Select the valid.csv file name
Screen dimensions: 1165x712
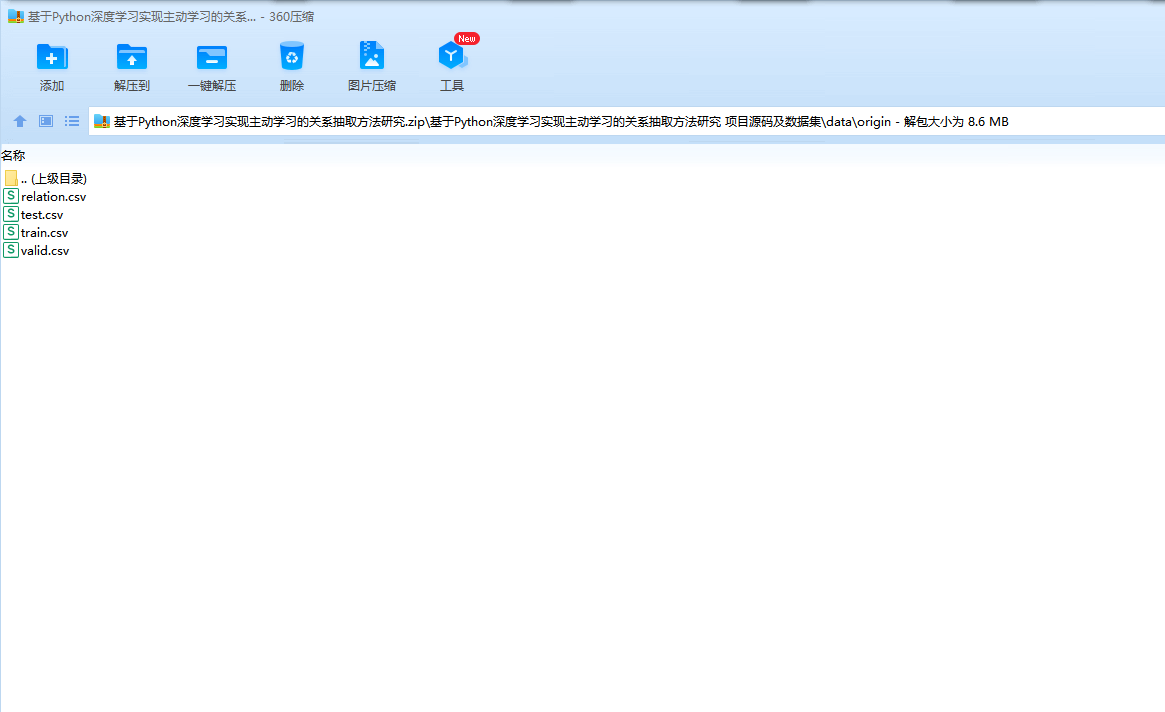click(x=45, y=251)
